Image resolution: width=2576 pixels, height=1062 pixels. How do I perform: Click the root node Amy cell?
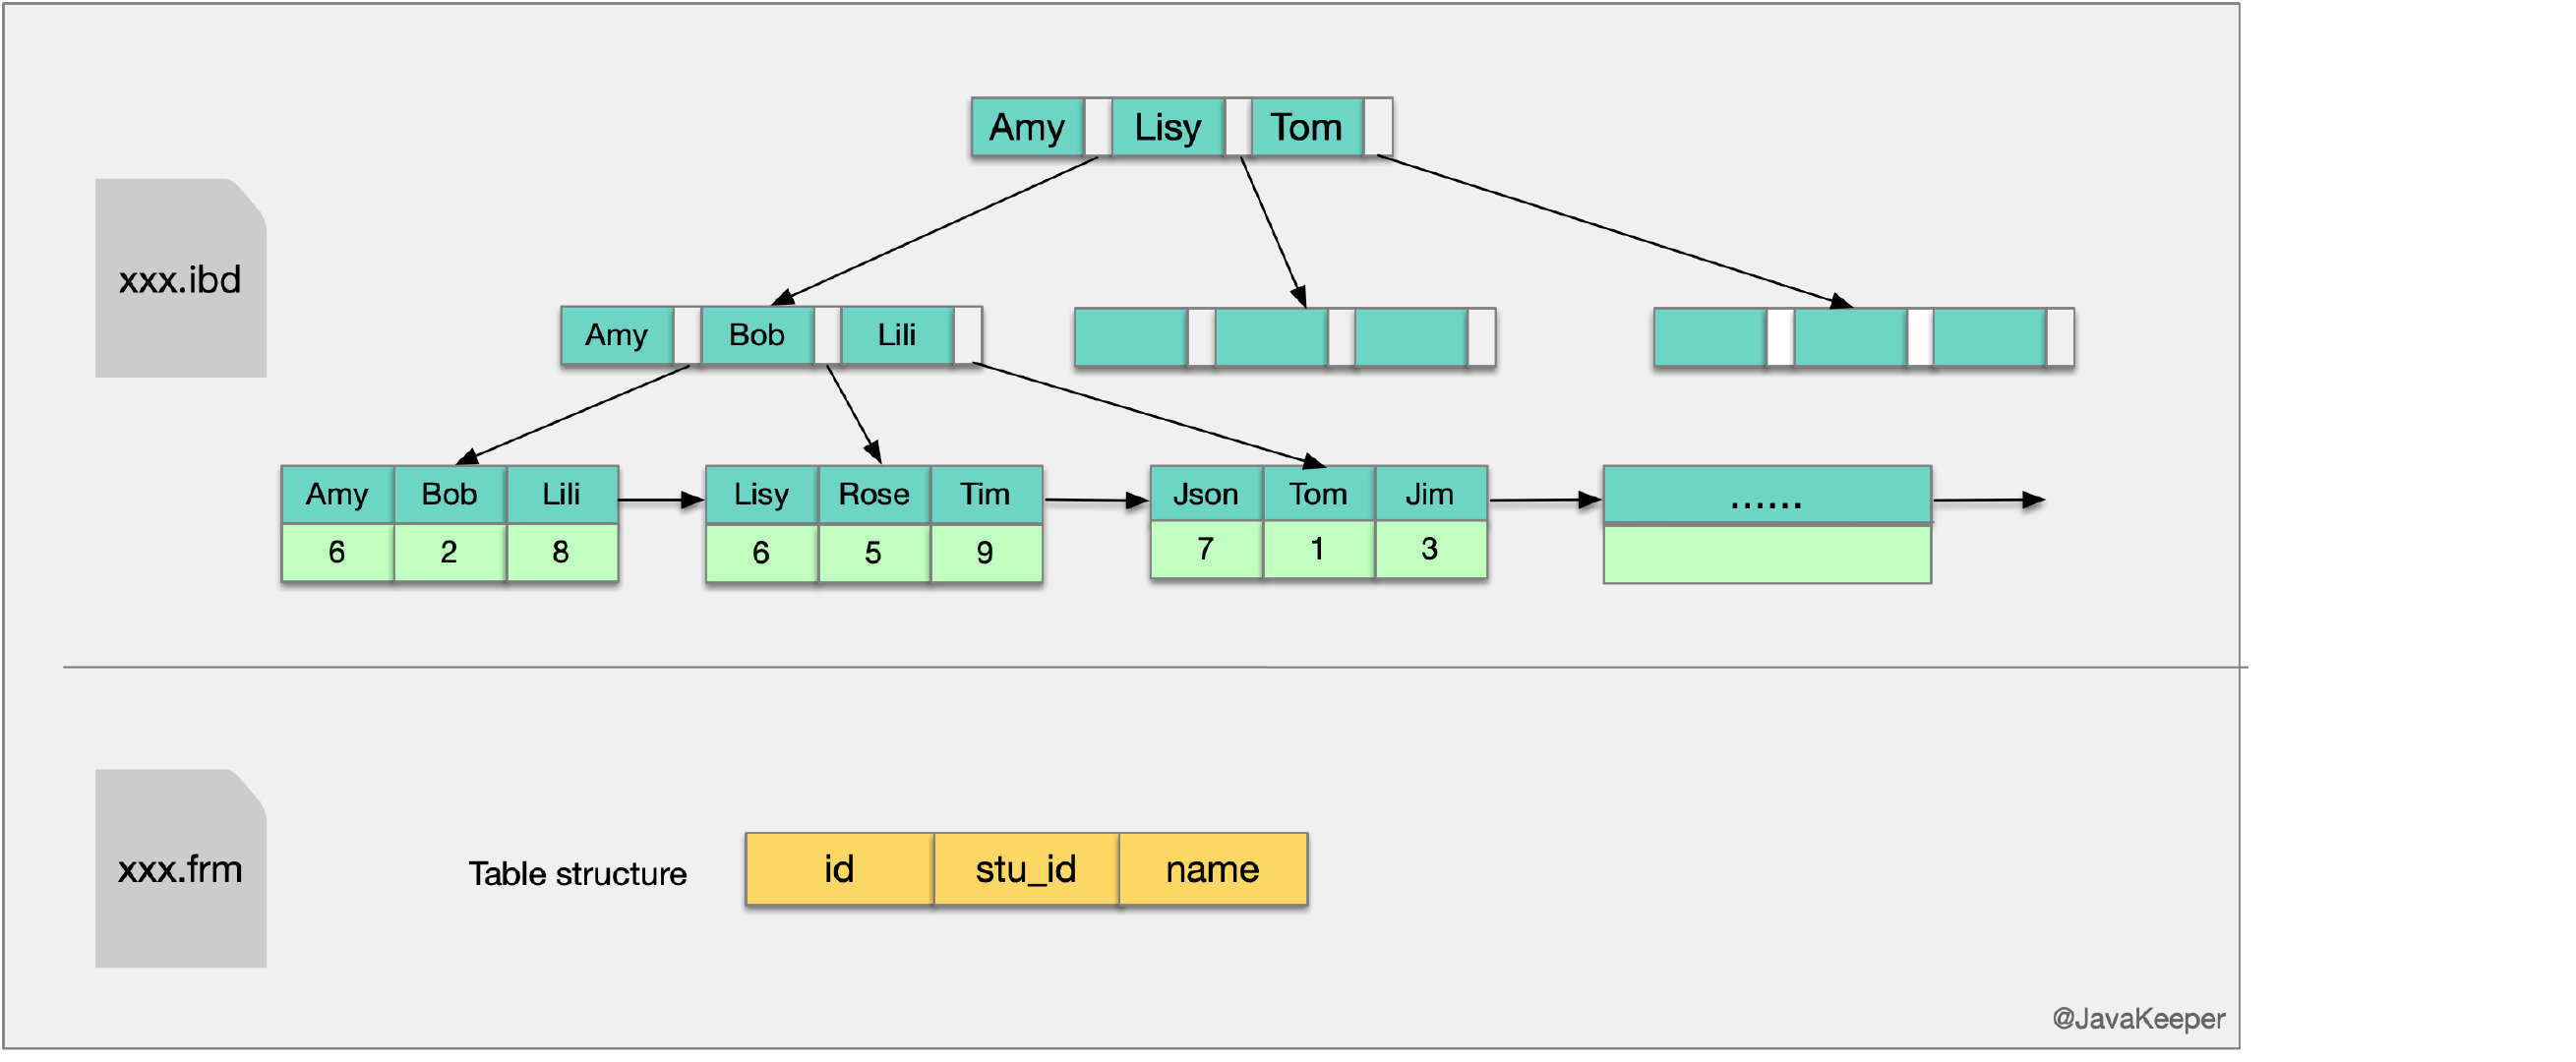[x=1027, y=128]
